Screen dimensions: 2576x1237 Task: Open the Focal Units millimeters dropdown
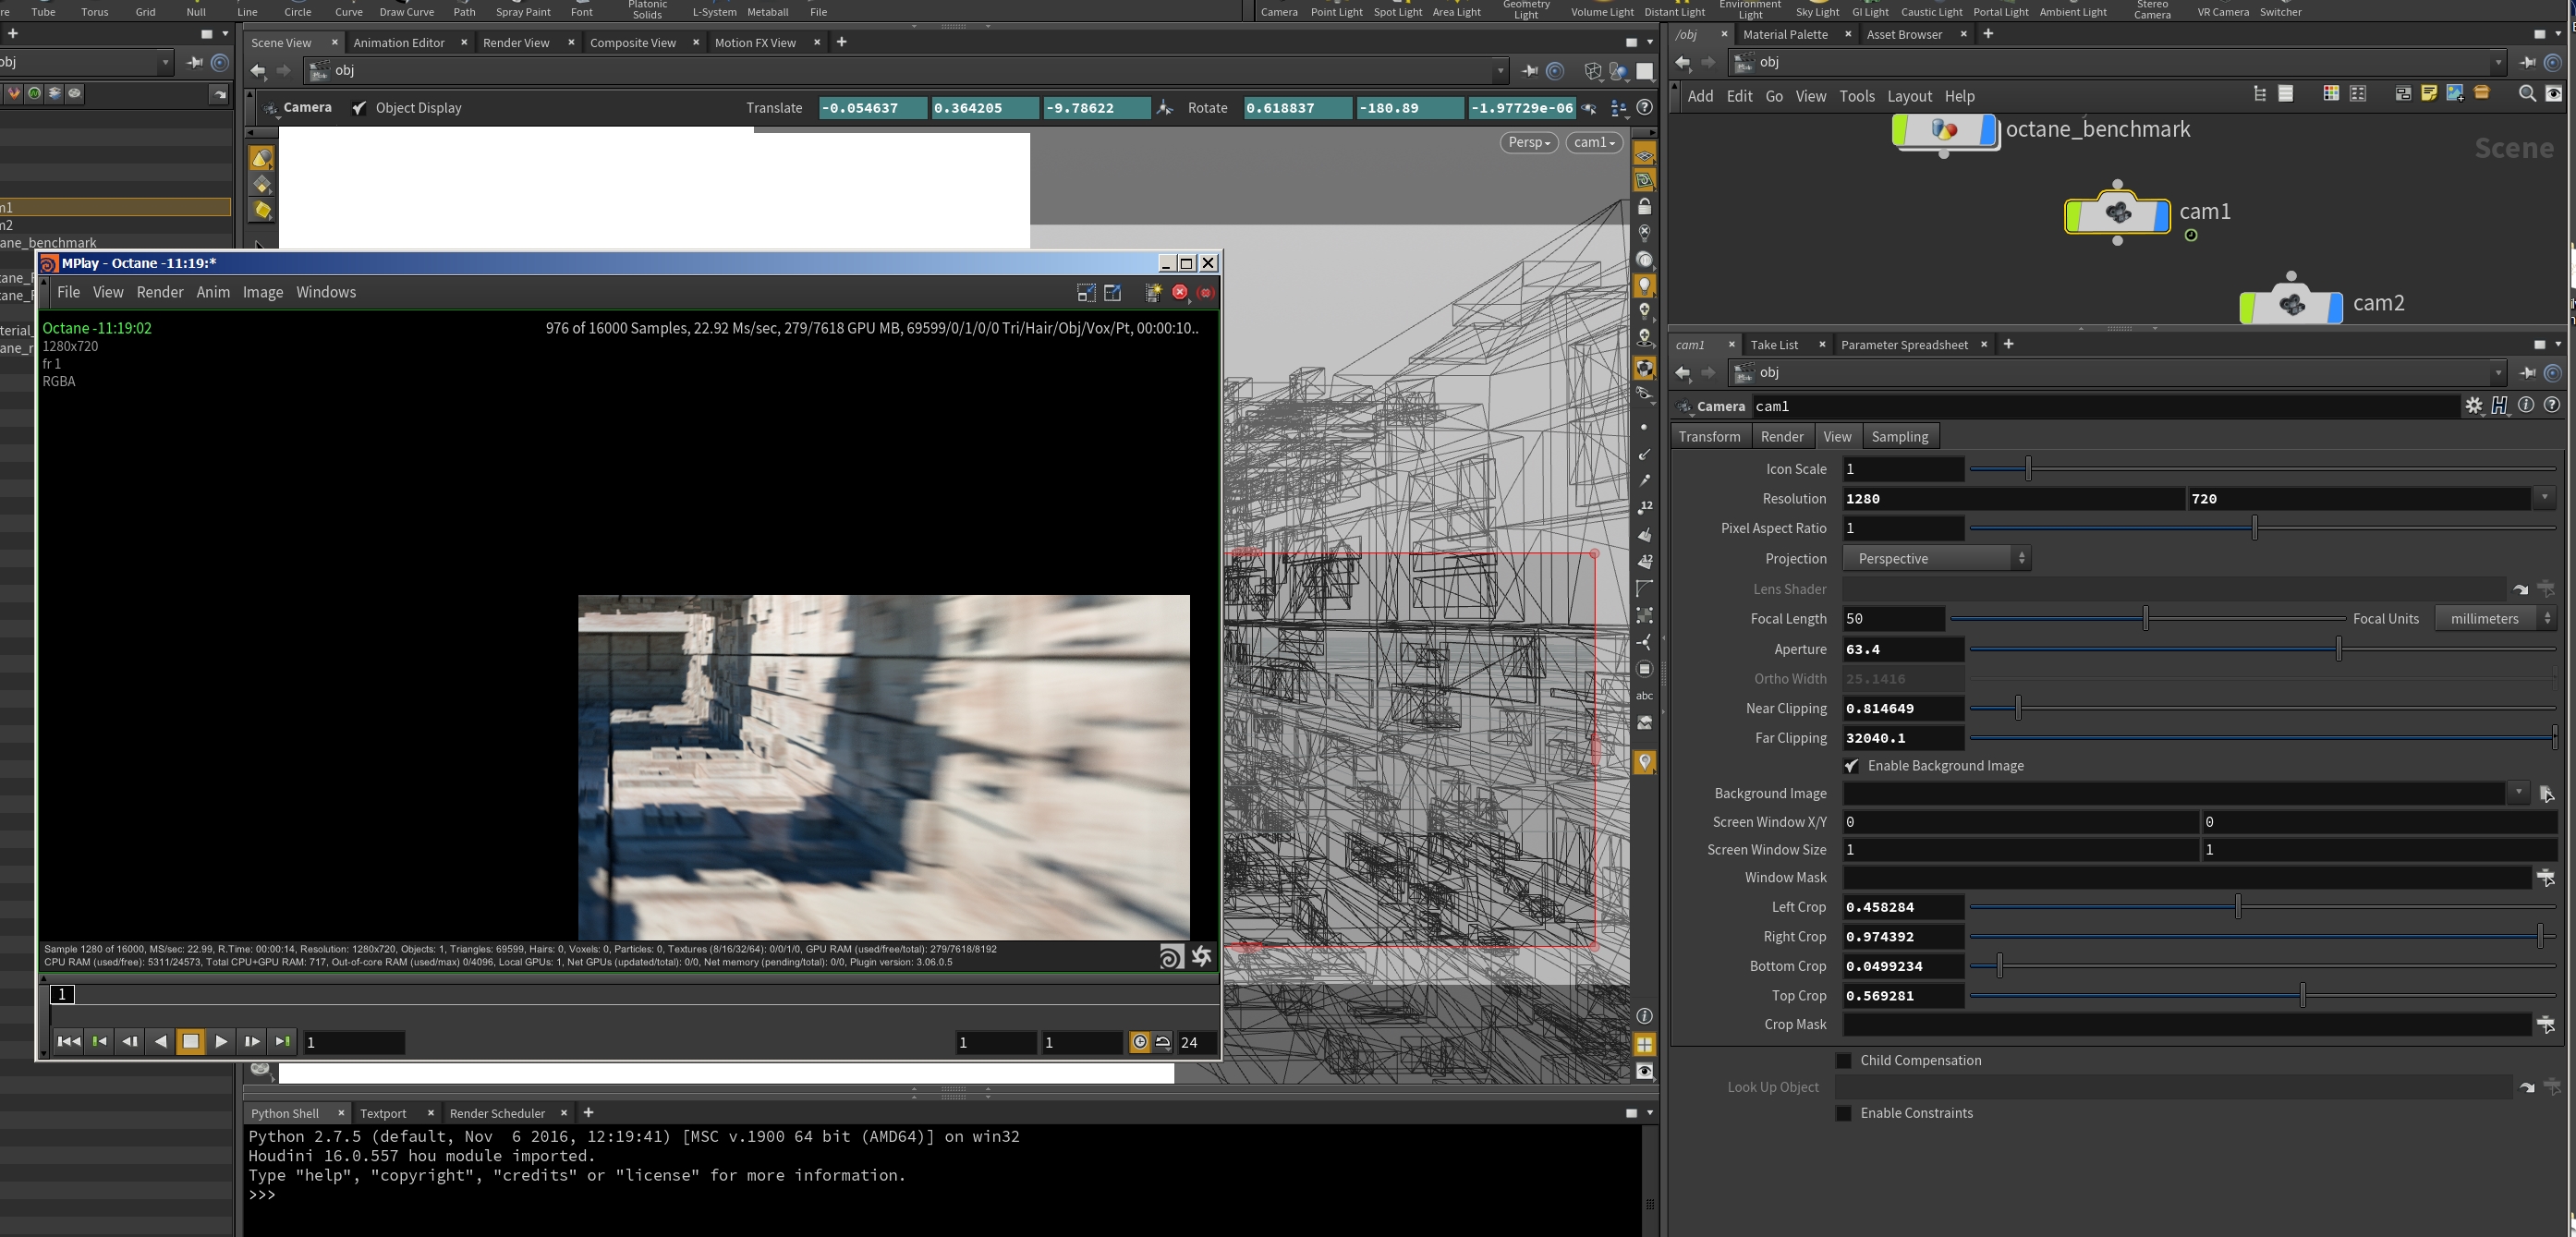(2494, 618)
